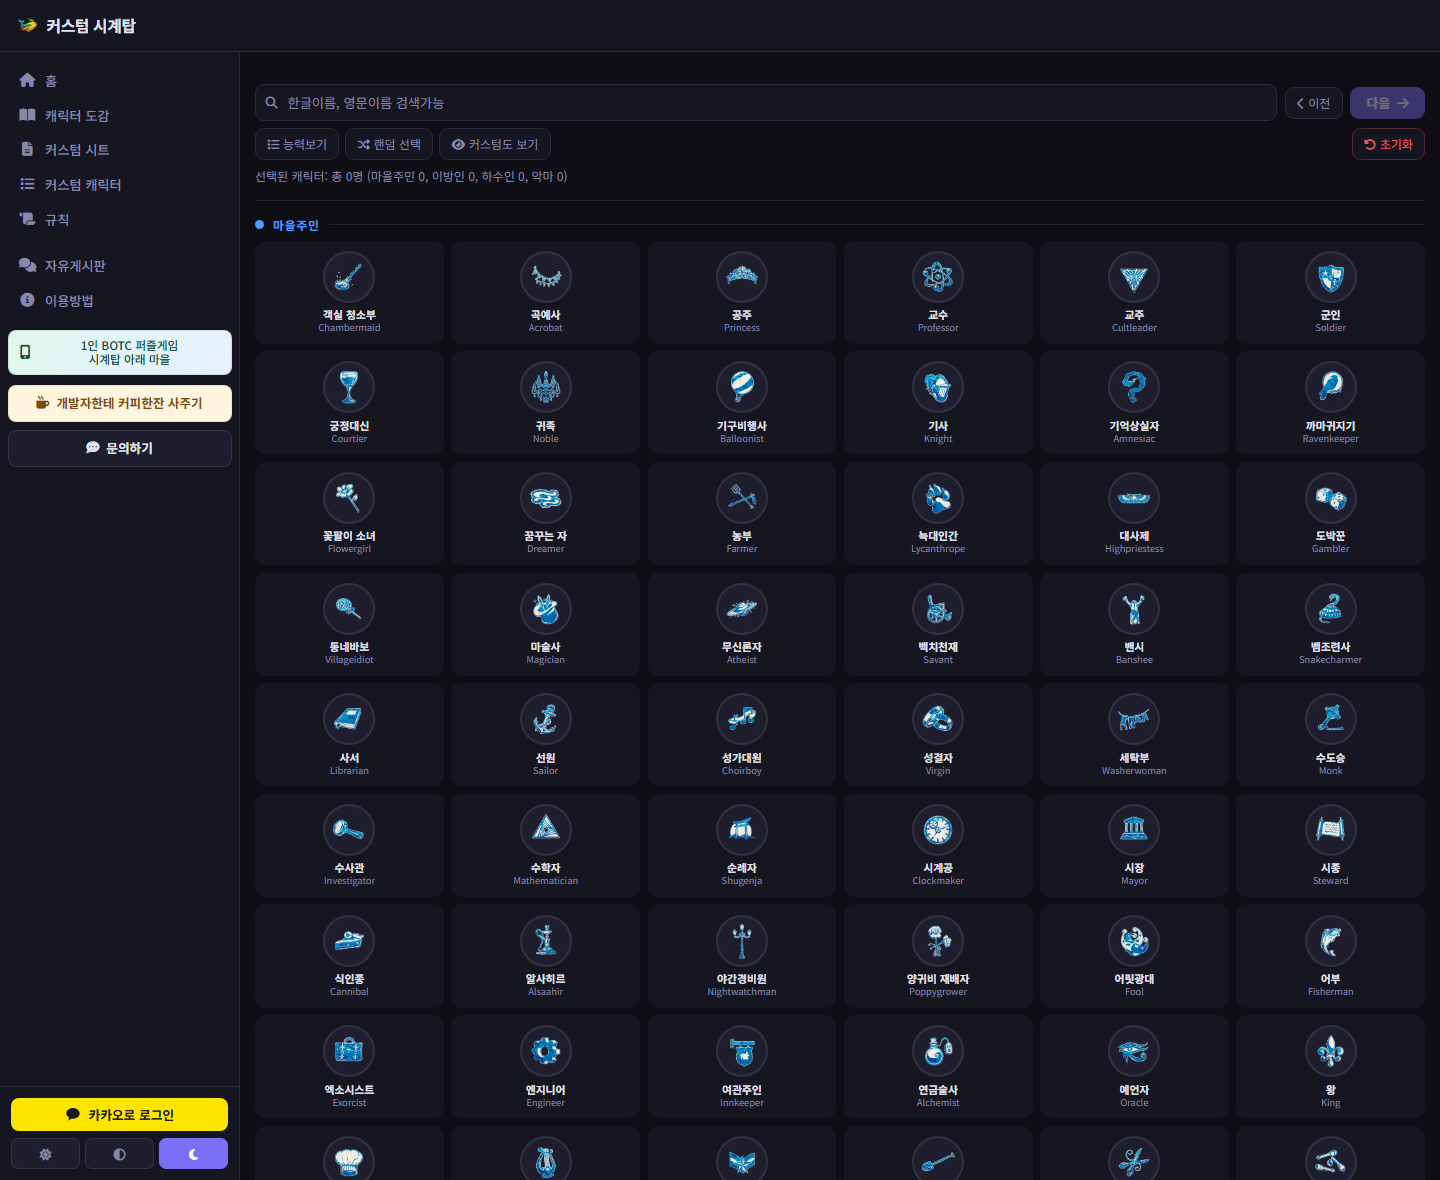The image size is (1440, 1180).
Task: Show custom characters with 커스텀도 보기
Action: tap(495, 144)
